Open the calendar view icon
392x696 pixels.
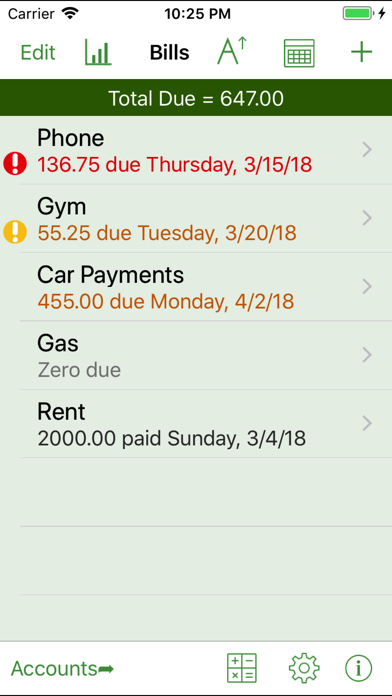click(299, 53)
